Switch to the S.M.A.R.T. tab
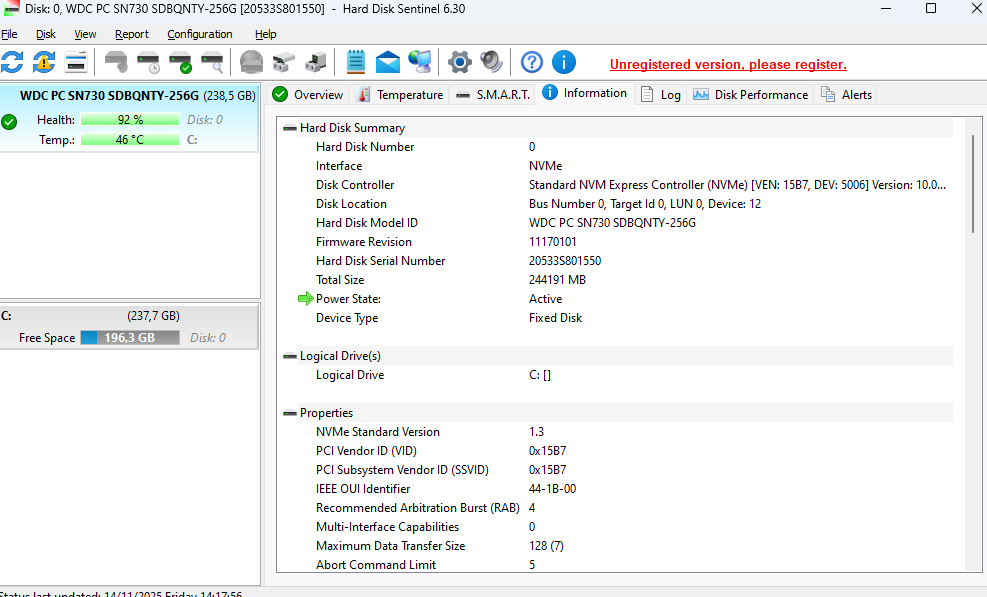The image size is (987, 597). [492, 95]
